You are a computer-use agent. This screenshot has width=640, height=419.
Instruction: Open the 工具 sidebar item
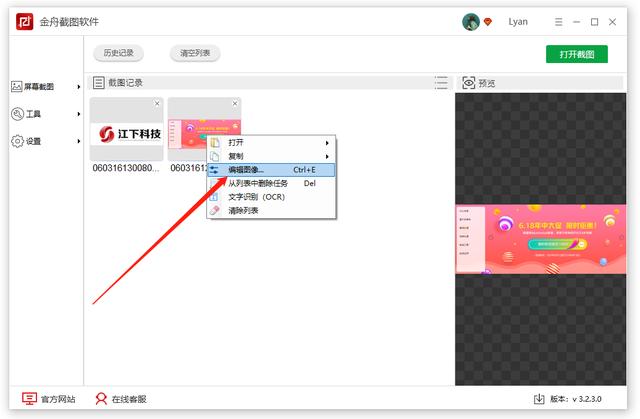point(45,114)
